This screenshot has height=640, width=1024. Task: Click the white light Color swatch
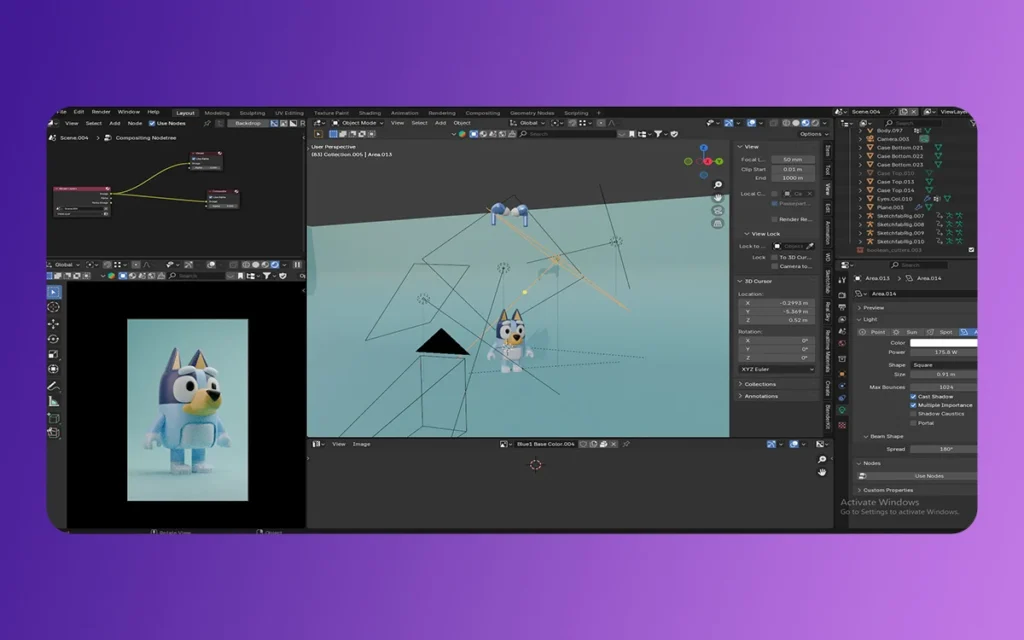943,342
